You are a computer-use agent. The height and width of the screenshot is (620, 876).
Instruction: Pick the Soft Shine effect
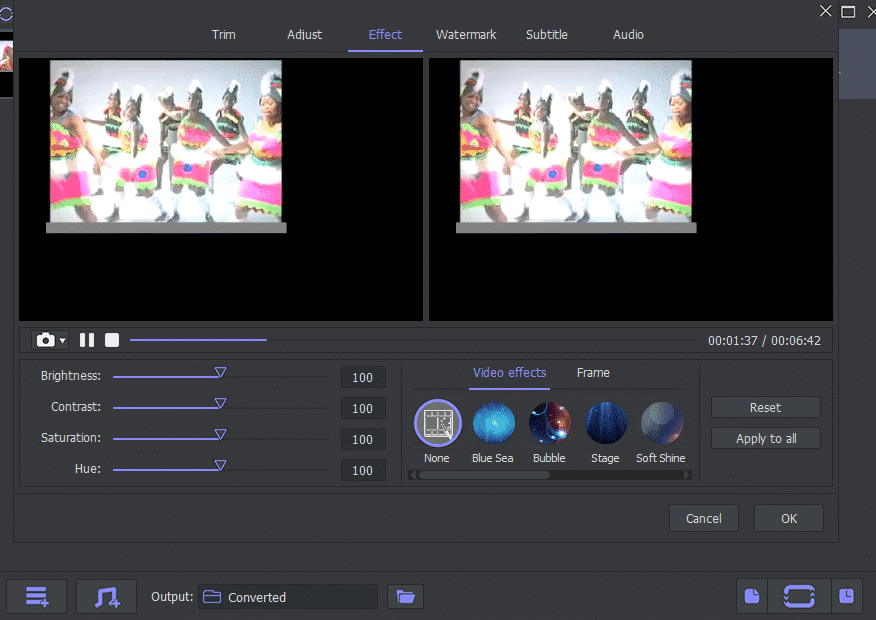661,424
